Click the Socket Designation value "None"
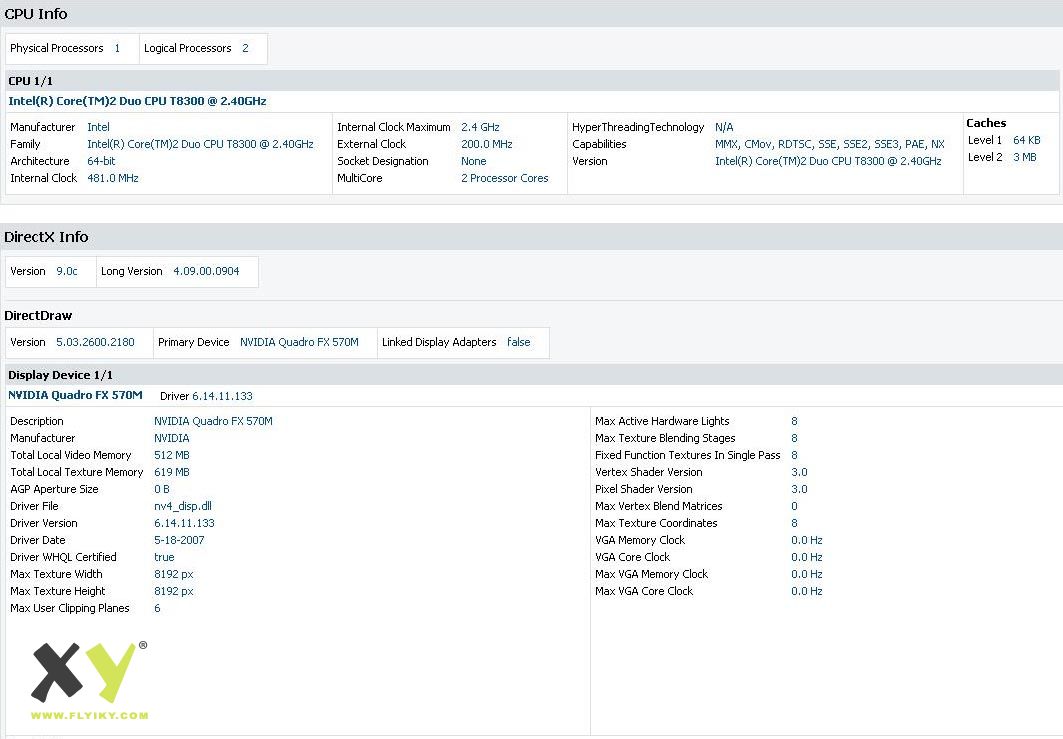The image size is (1063, 739). (473, 161)
